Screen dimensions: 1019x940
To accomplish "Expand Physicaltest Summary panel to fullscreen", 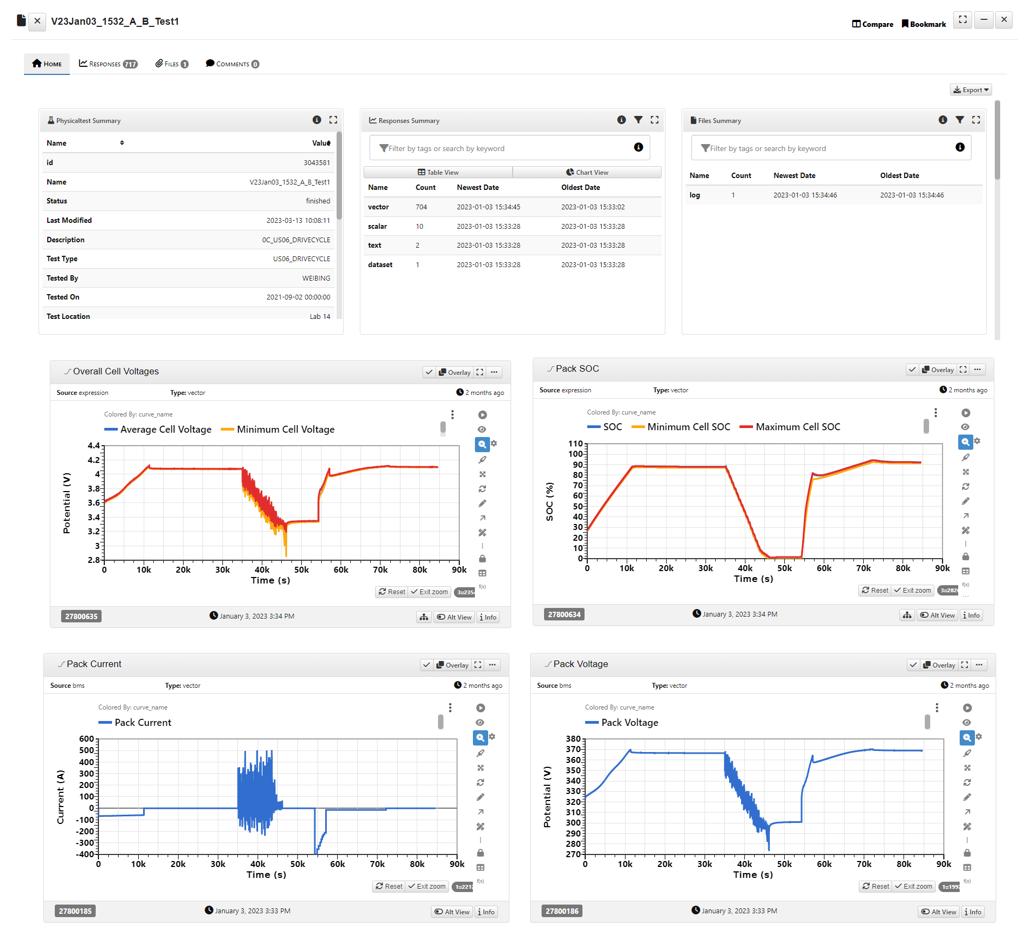I will click(x=333, y=120).
